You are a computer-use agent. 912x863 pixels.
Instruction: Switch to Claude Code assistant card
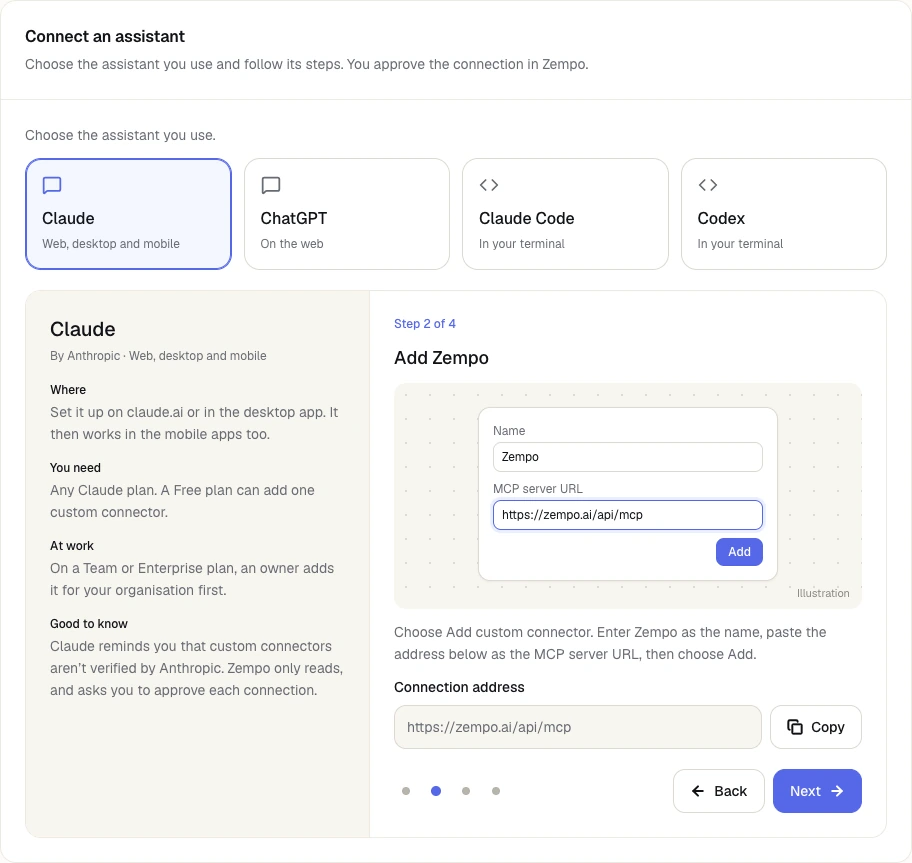565,214
